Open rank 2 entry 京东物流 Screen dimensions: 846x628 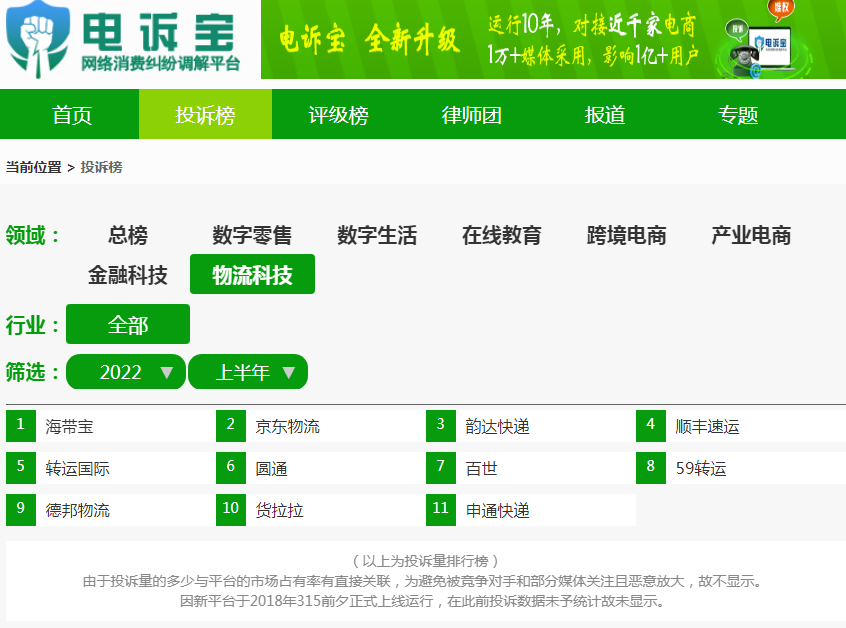coord(288,427)
